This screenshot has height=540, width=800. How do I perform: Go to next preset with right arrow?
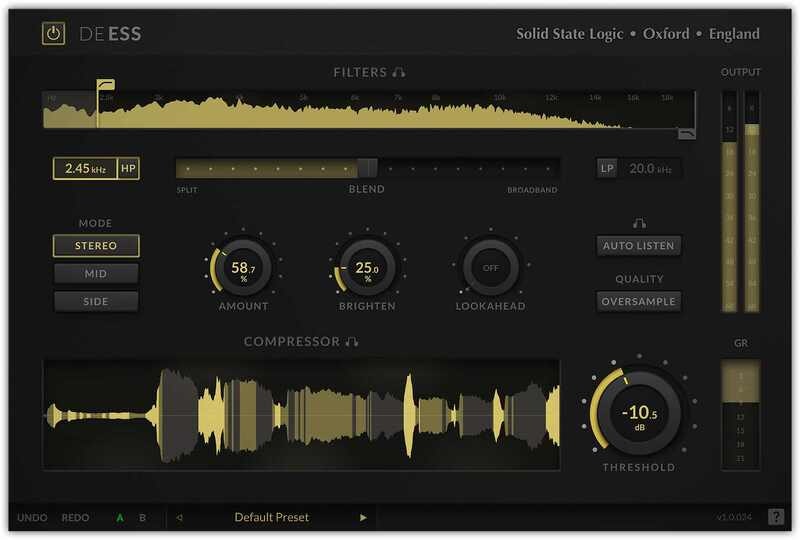pos(363,518)
